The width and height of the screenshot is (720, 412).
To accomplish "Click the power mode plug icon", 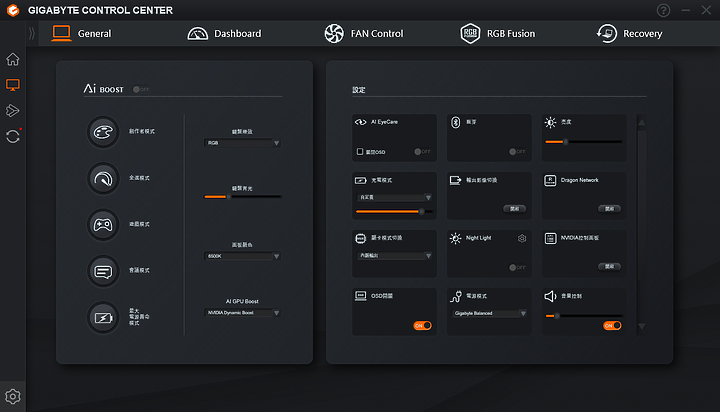I will click(x=456, y=297).
